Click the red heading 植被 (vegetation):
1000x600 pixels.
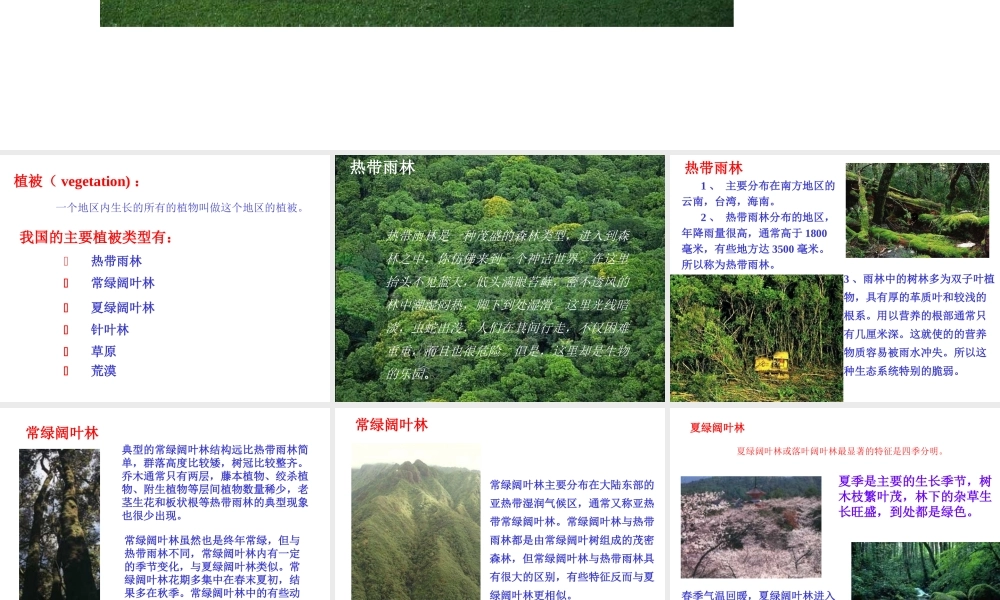pyautogui.click(x=77, y=182)
